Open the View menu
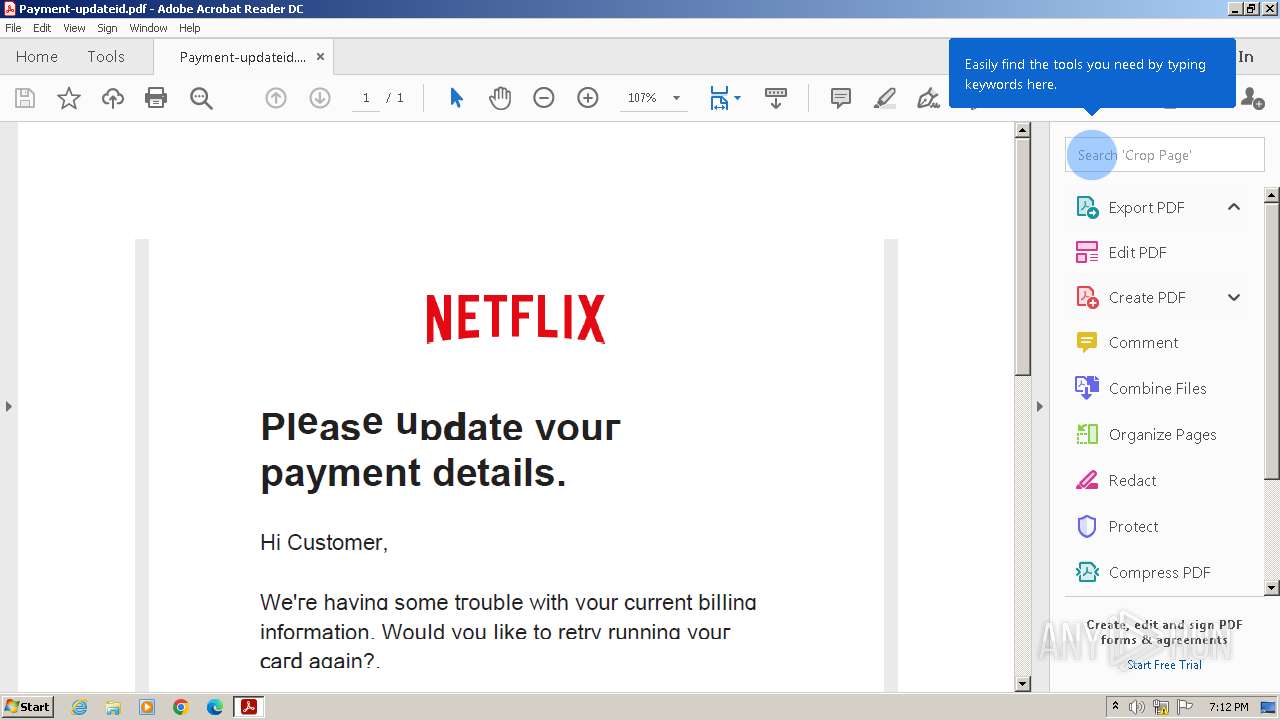 click(74, 28)
